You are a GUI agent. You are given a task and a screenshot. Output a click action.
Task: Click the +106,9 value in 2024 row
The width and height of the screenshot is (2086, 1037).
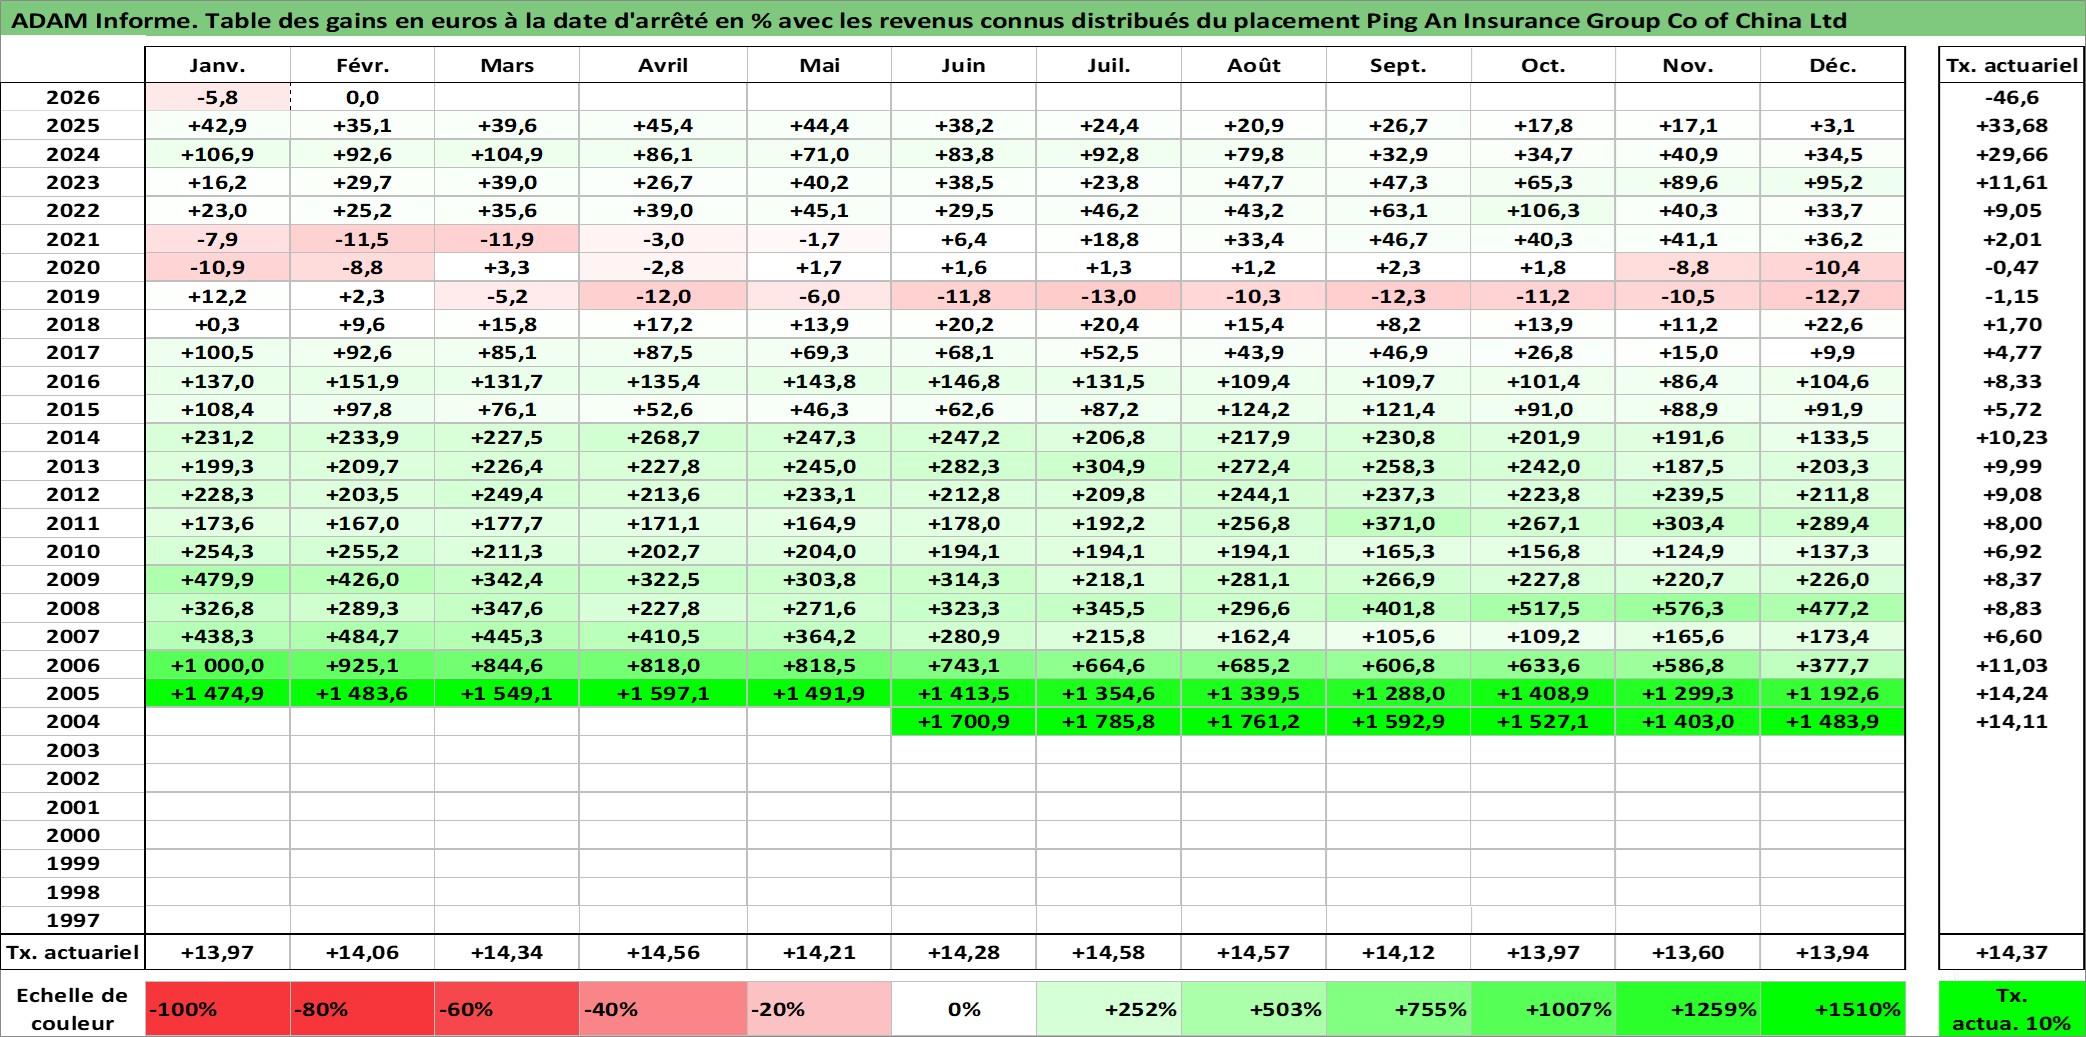tap(218, 154)
